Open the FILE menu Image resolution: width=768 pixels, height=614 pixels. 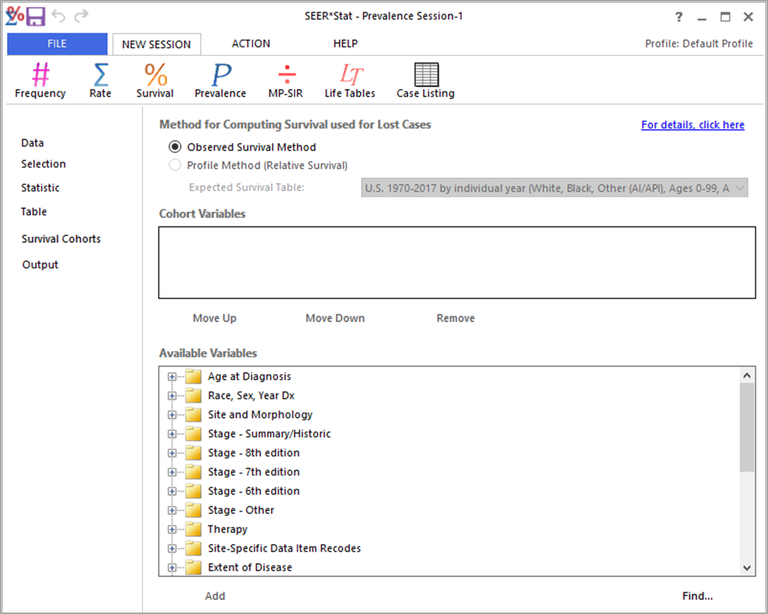tap(57, 44)
